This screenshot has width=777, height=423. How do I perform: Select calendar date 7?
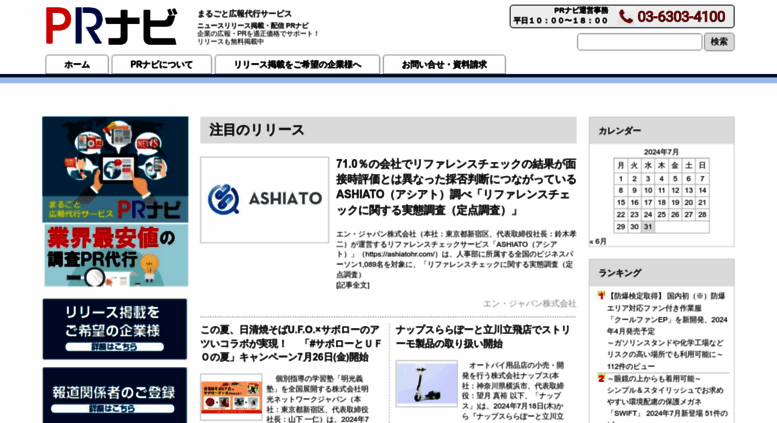click(702, 179)
